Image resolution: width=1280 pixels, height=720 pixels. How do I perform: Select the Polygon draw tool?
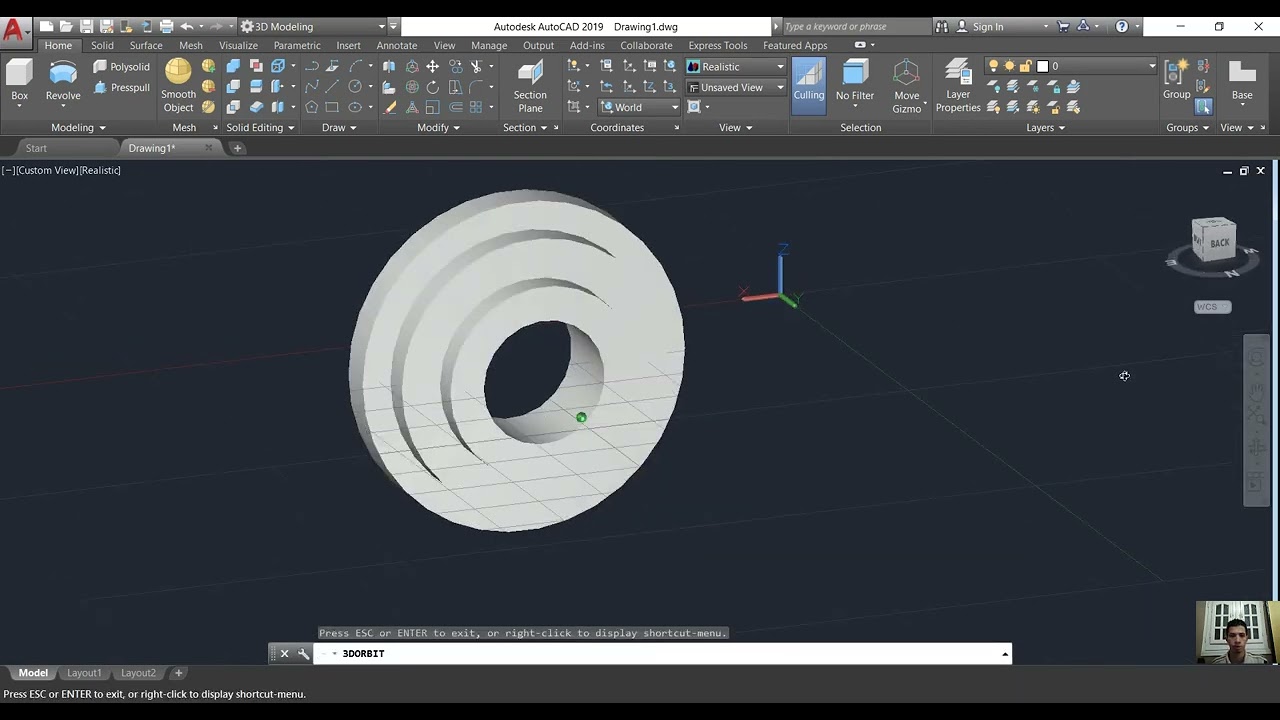point(311,107)
